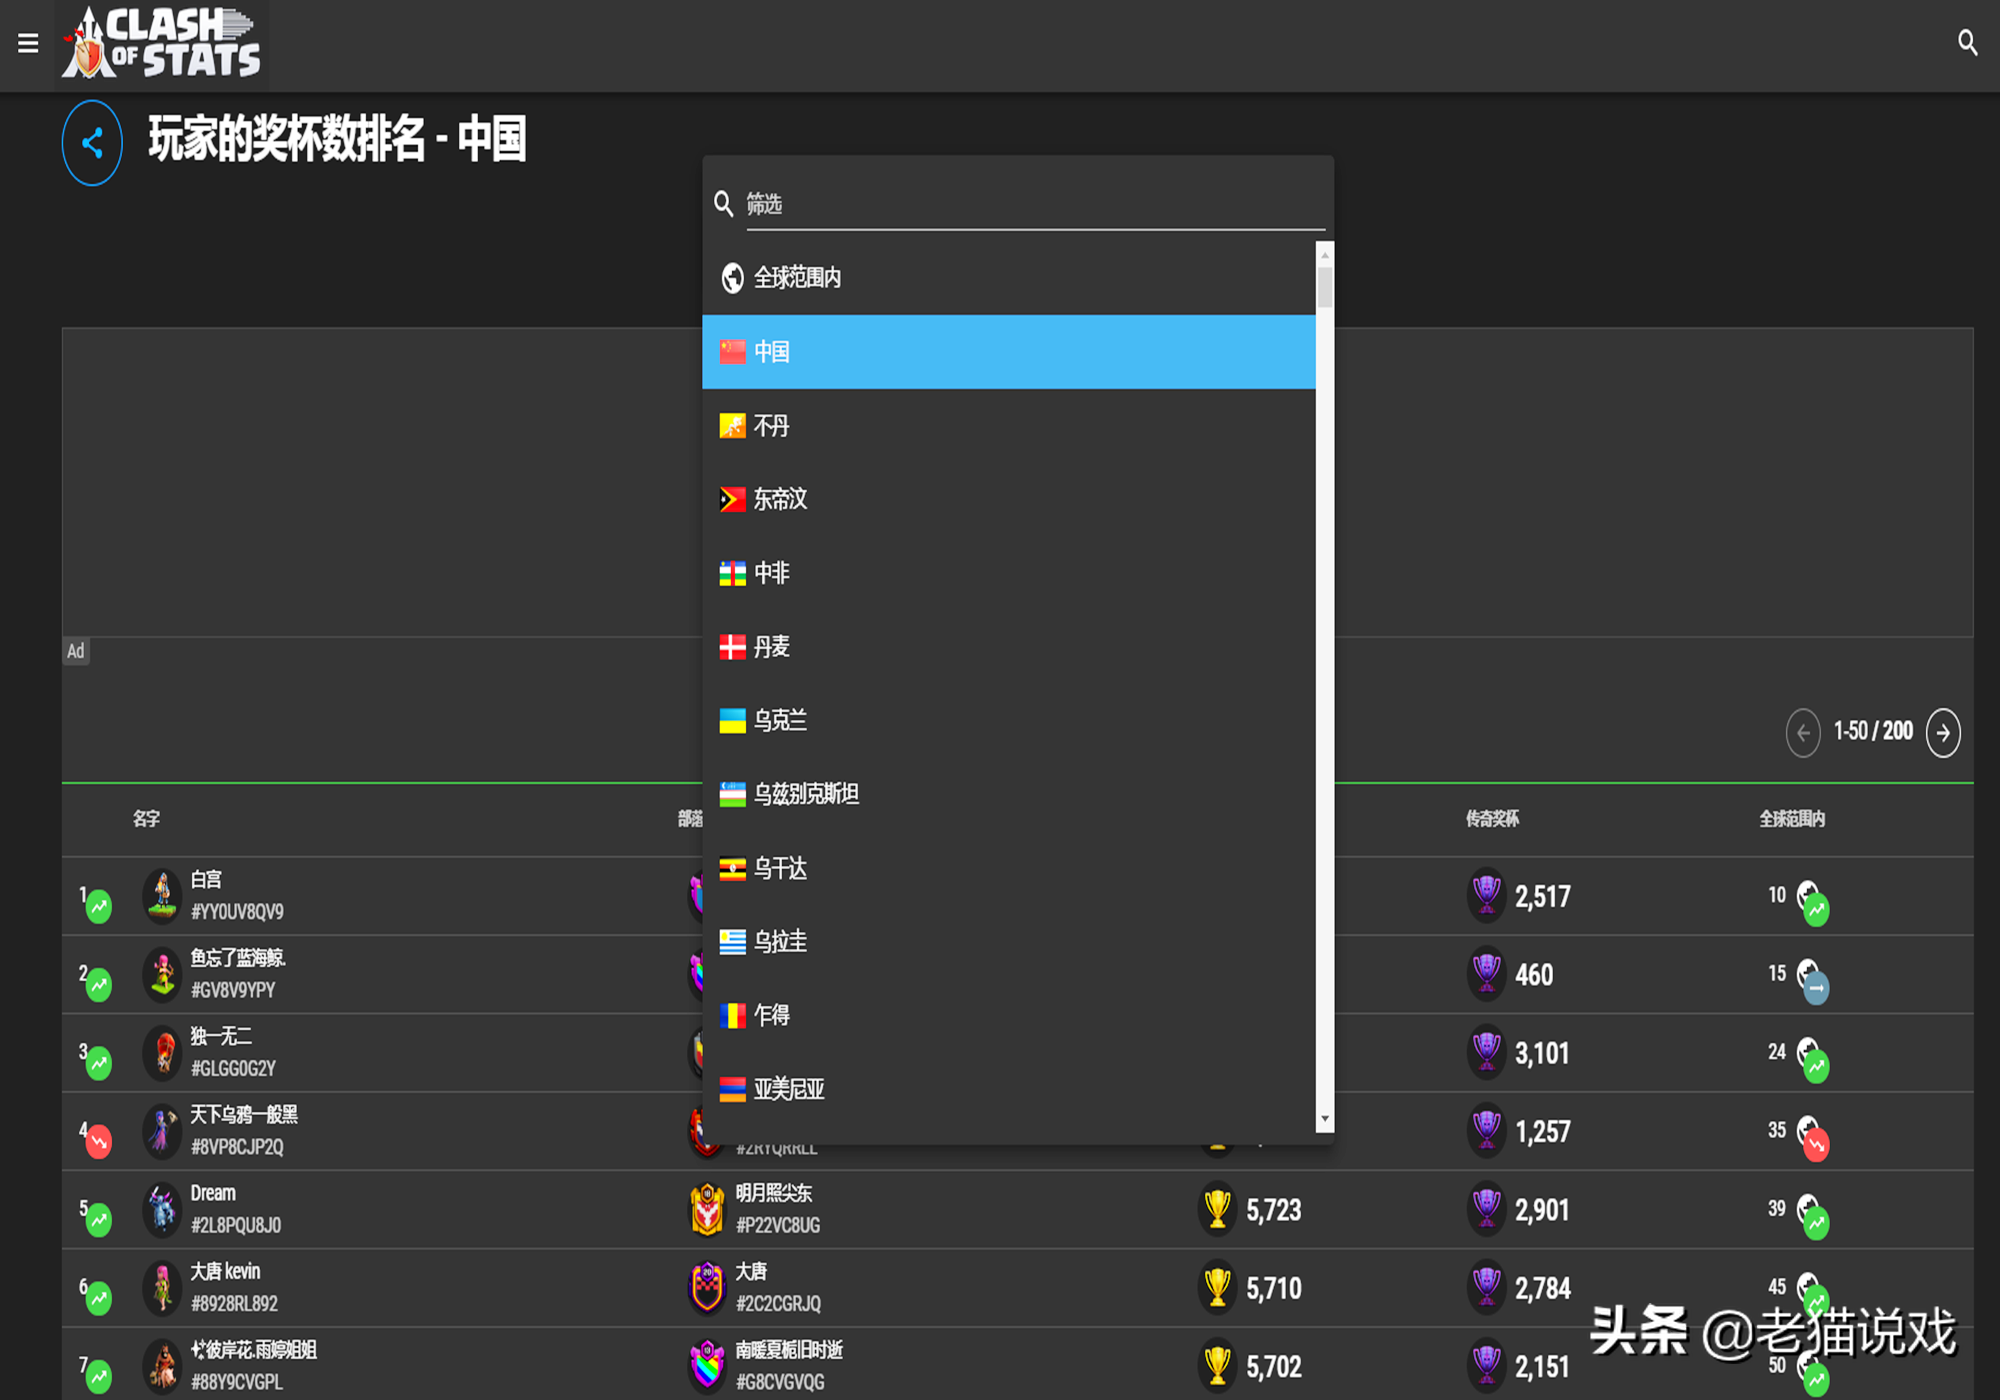The image size is (2000, 1400).
Task: Click the share button beside the title
Action: 92,143
